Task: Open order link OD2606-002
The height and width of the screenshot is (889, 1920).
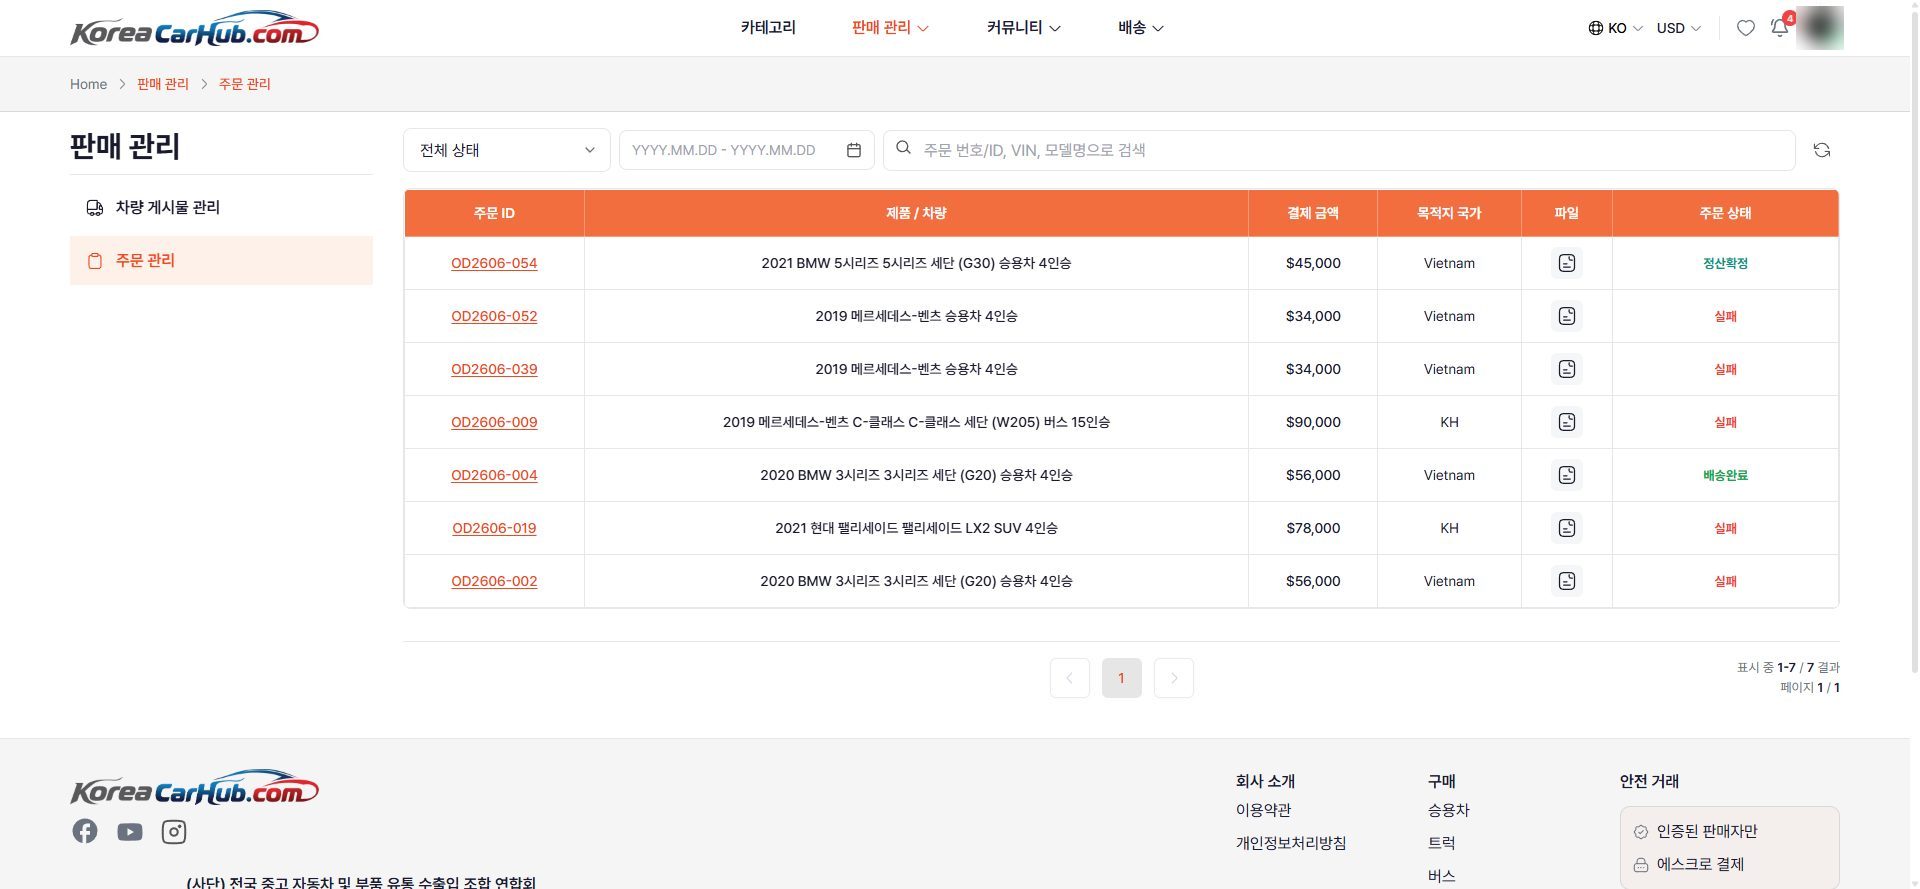Action: pyautogui.click(x=494, y=581)
